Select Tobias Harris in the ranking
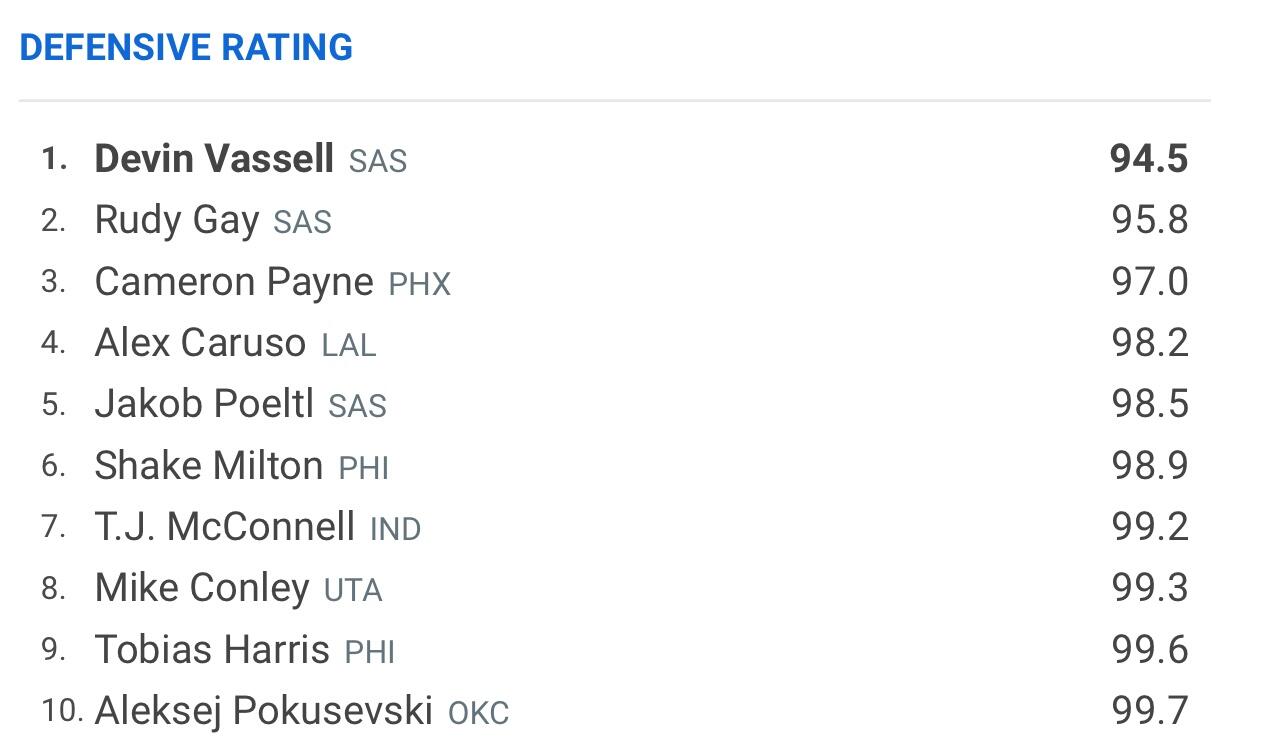The height and width of the screenshot is (755, 1263). point(212,650)
